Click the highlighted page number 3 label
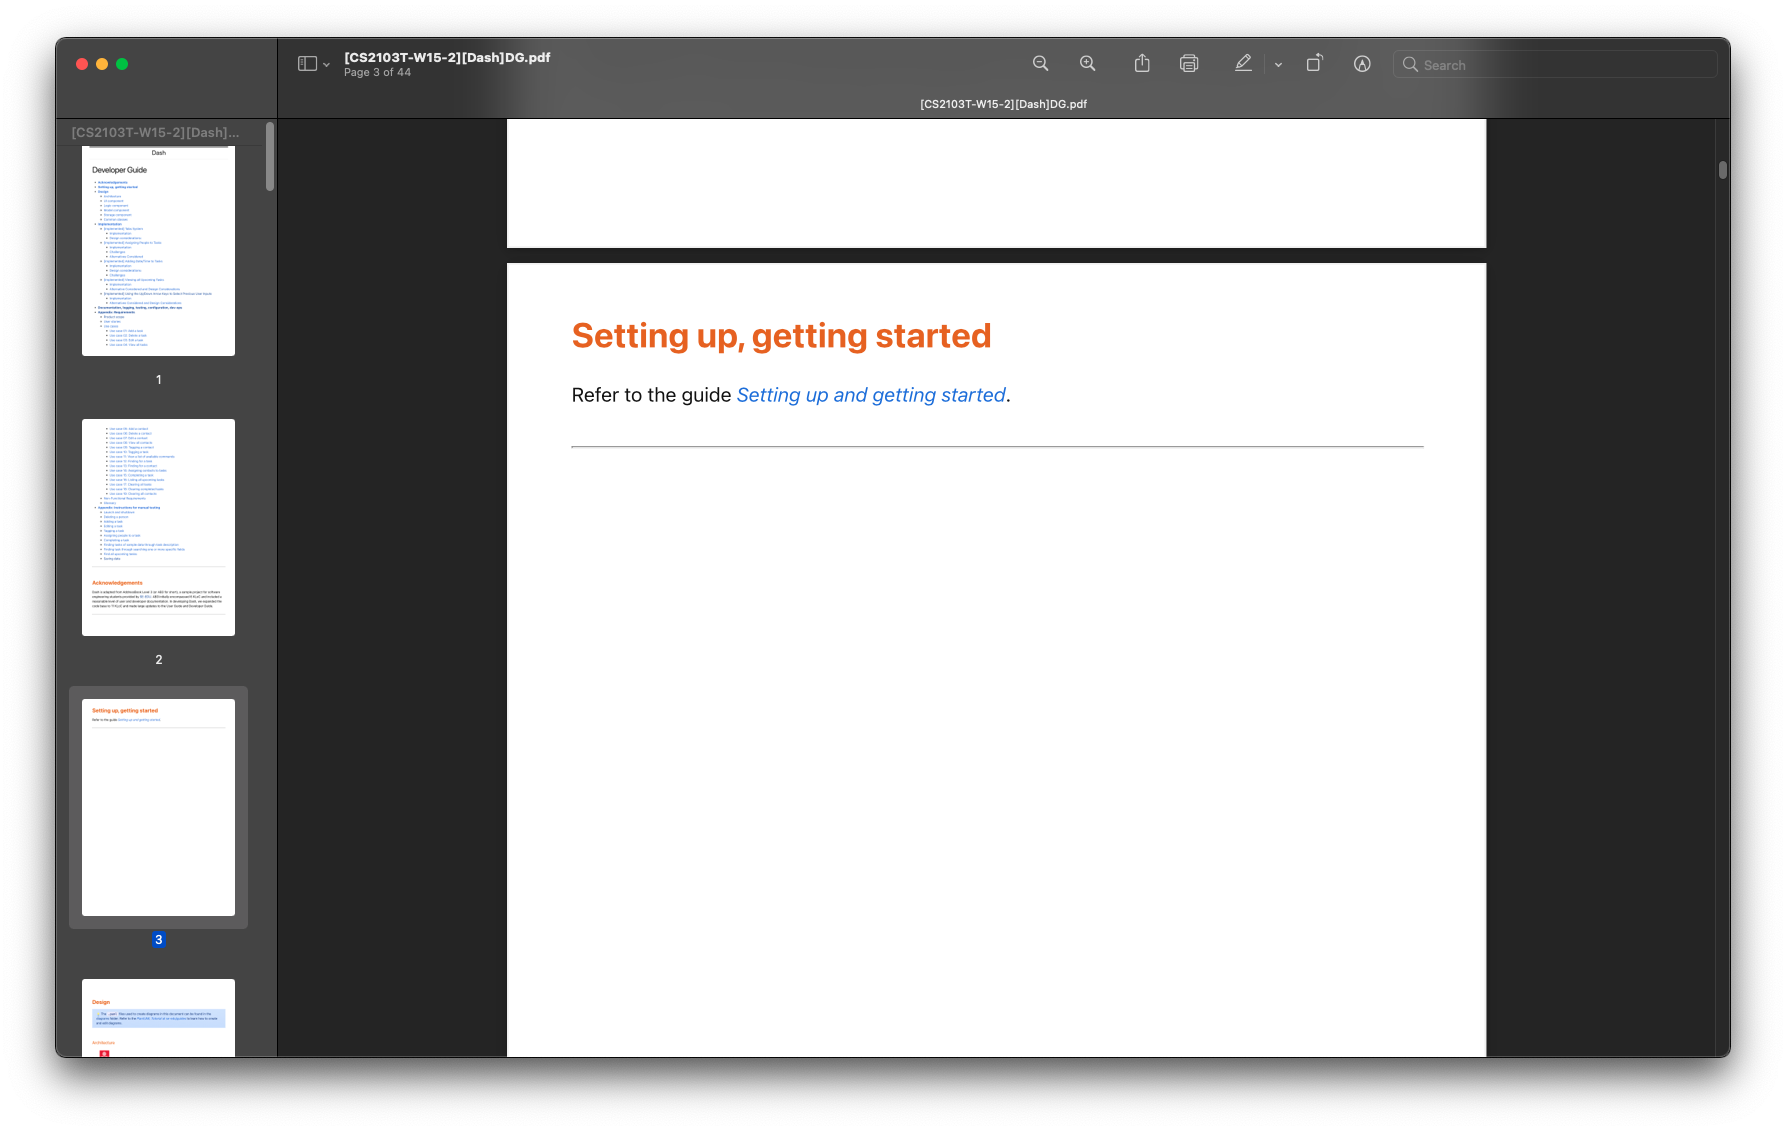The image size is (1786, 1131). coord(158,939)
